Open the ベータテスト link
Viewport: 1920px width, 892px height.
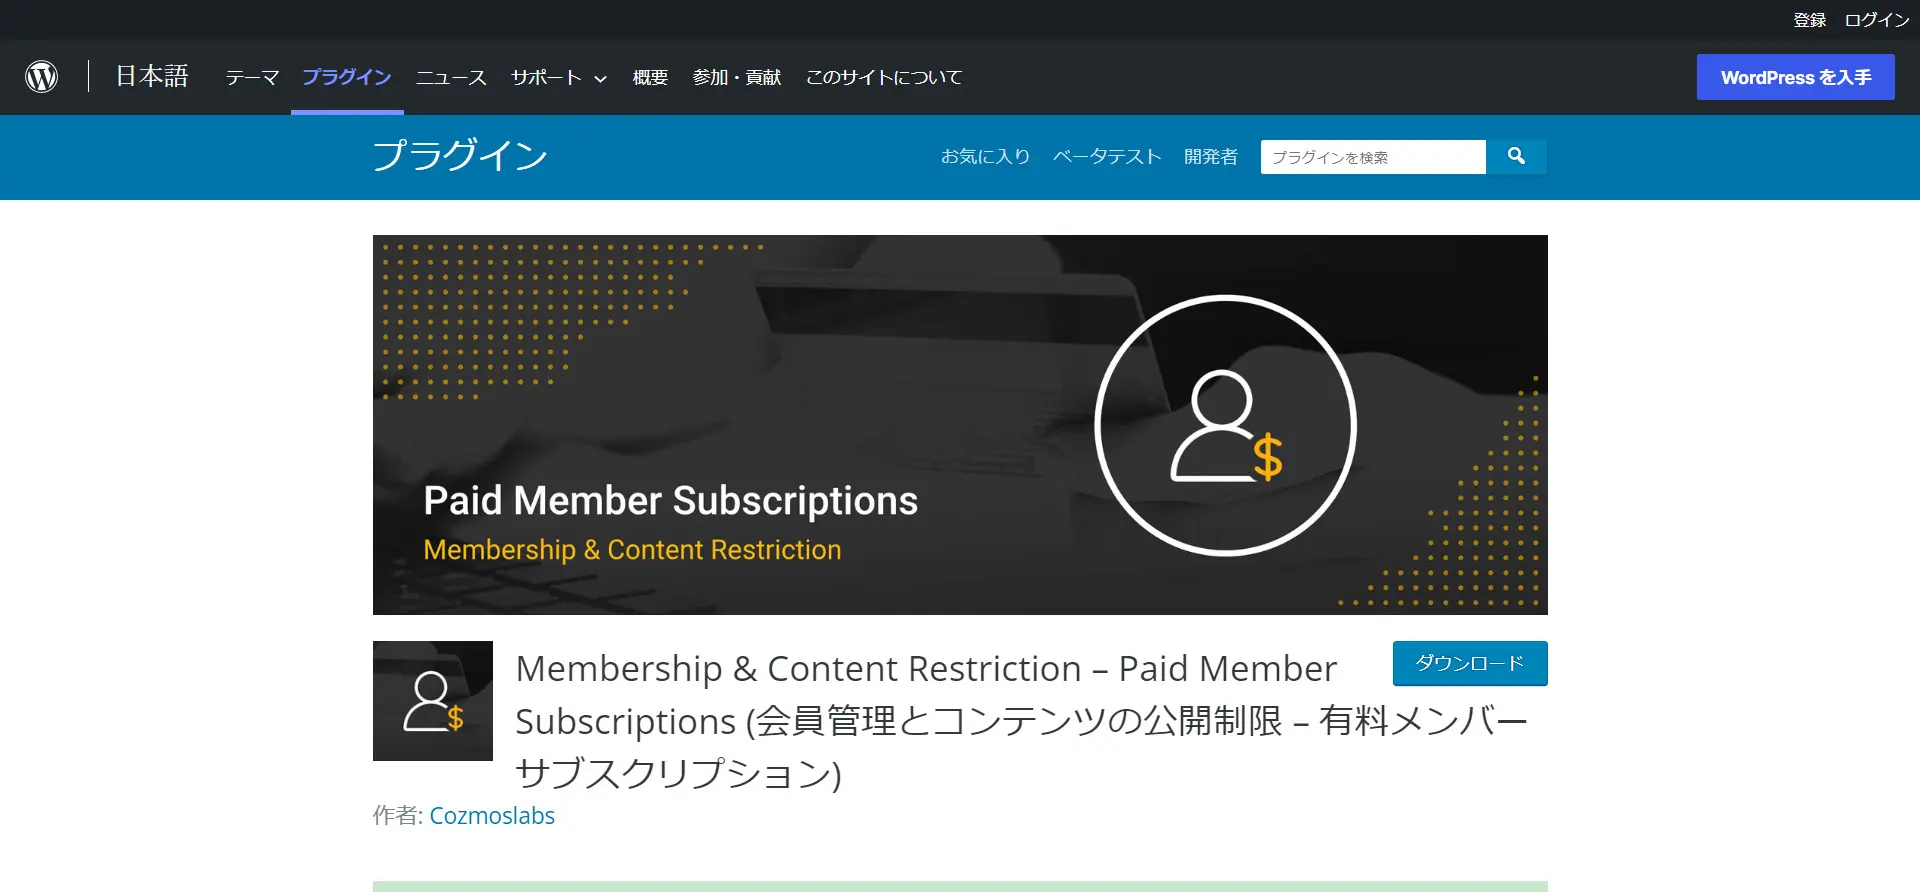tap(1107, 157)
